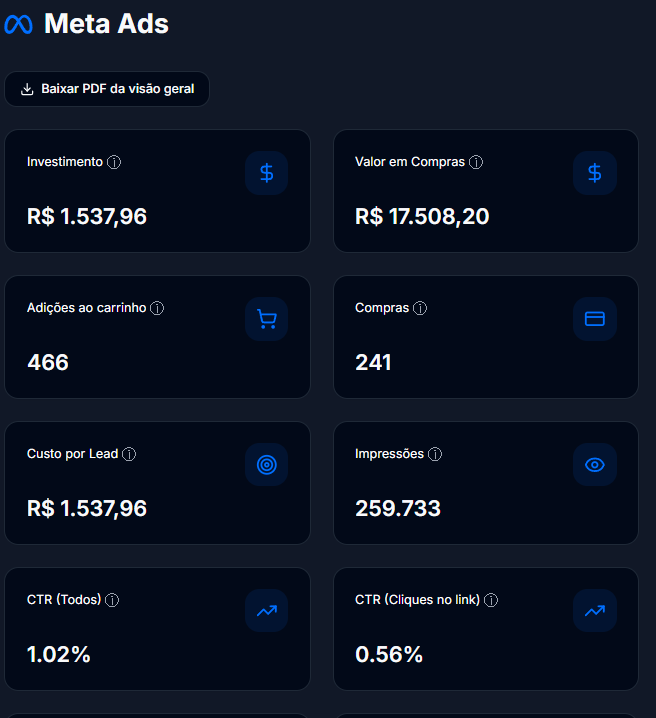The height and width of the screenshot is (718, 656).
Task: Click the target icon in Custo por Lead card
Action: coord(266,465)
